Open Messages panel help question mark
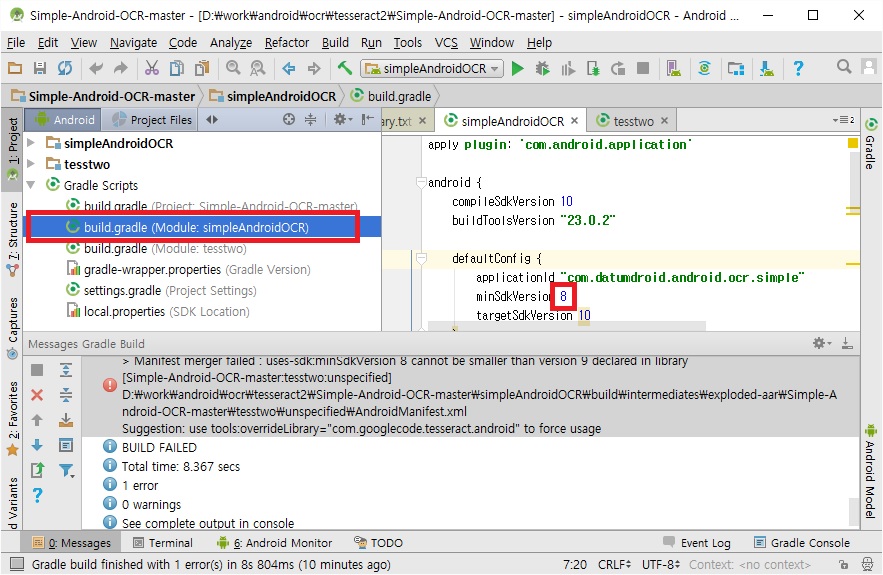This screenshot has width=883, height=575. coord(37,496)
